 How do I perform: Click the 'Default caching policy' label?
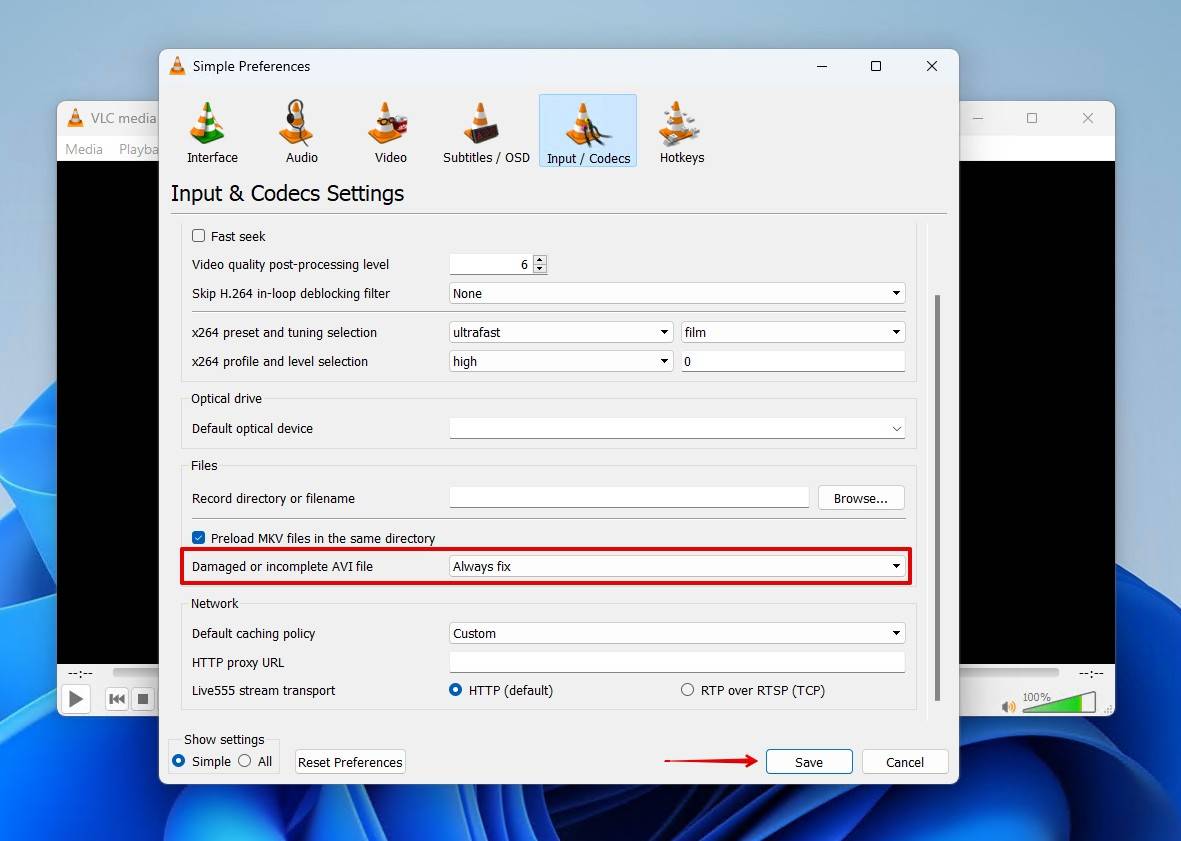tap(253, 633)
